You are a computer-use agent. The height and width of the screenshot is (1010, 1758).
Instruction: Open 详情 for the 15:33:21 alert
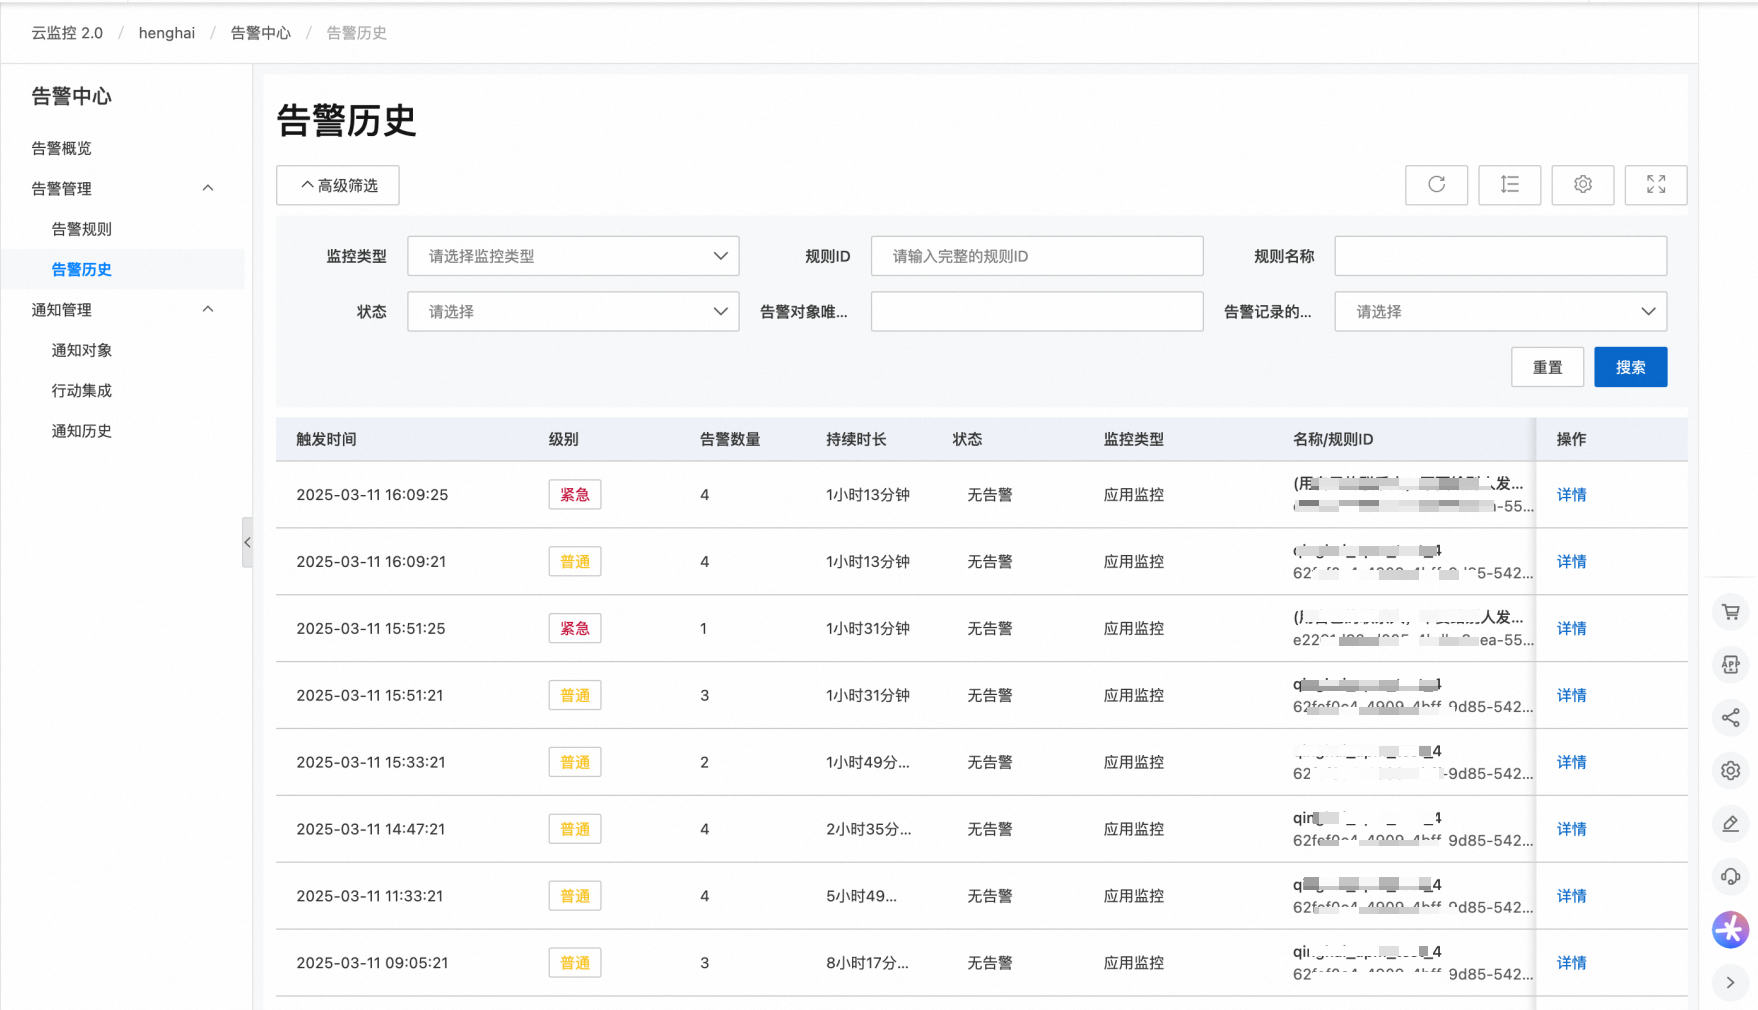coord(1571,763)
